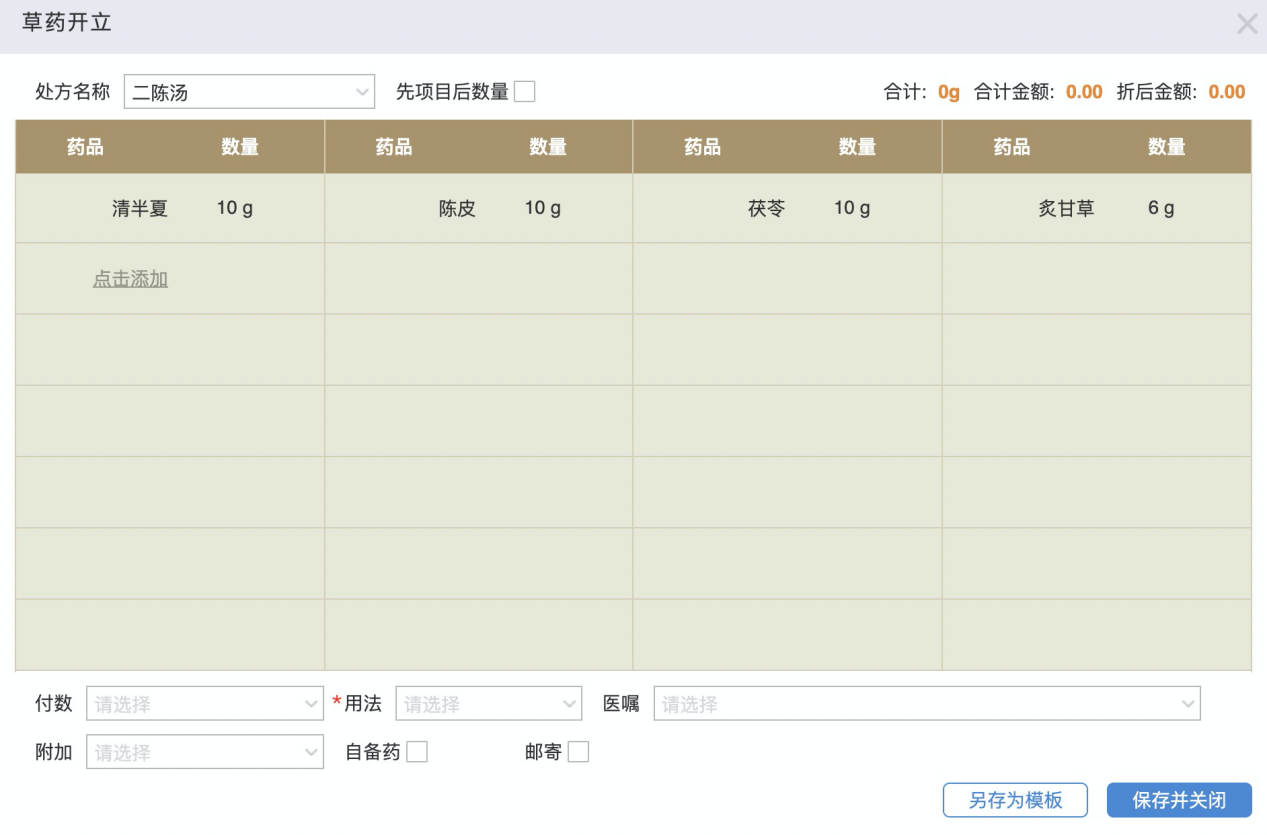Expand the 付数 selection dropdown
This screenshot has width=1267, height=835.
[x=204, y=703]
